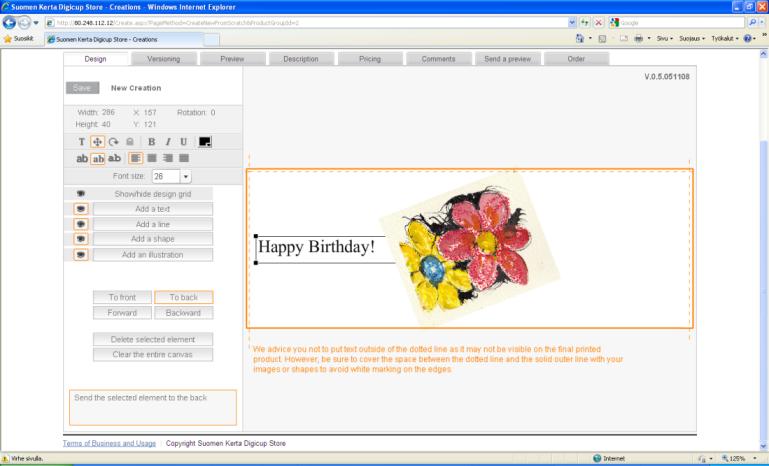Toggle Show/hide design grid button
The height and width of the screenshot is (466, 769).
153,194
